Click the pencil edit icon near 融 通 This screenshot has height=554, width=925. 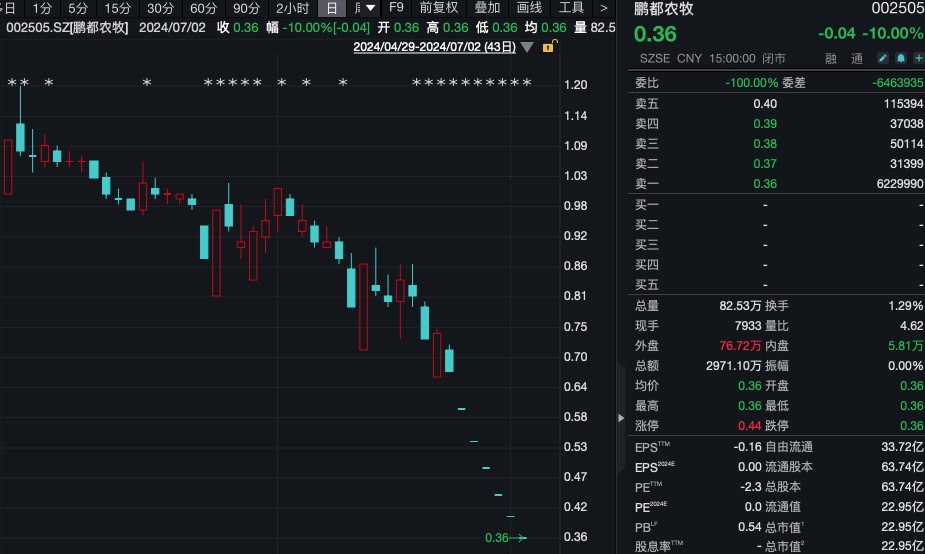pos(883,59)
